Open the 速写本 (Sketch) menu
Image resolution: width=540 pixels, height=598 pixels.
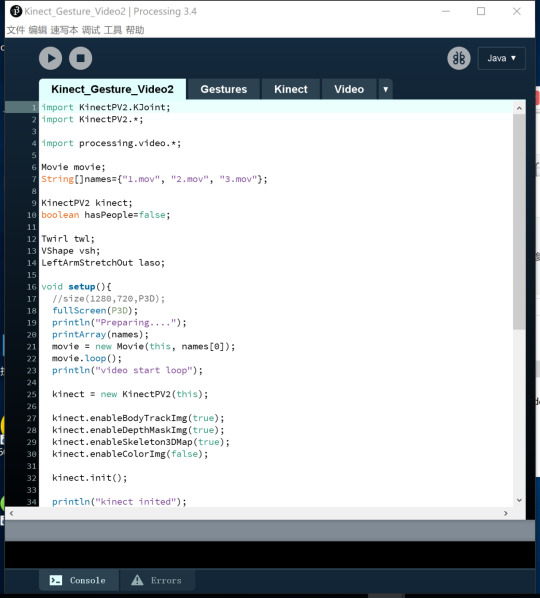64,30
